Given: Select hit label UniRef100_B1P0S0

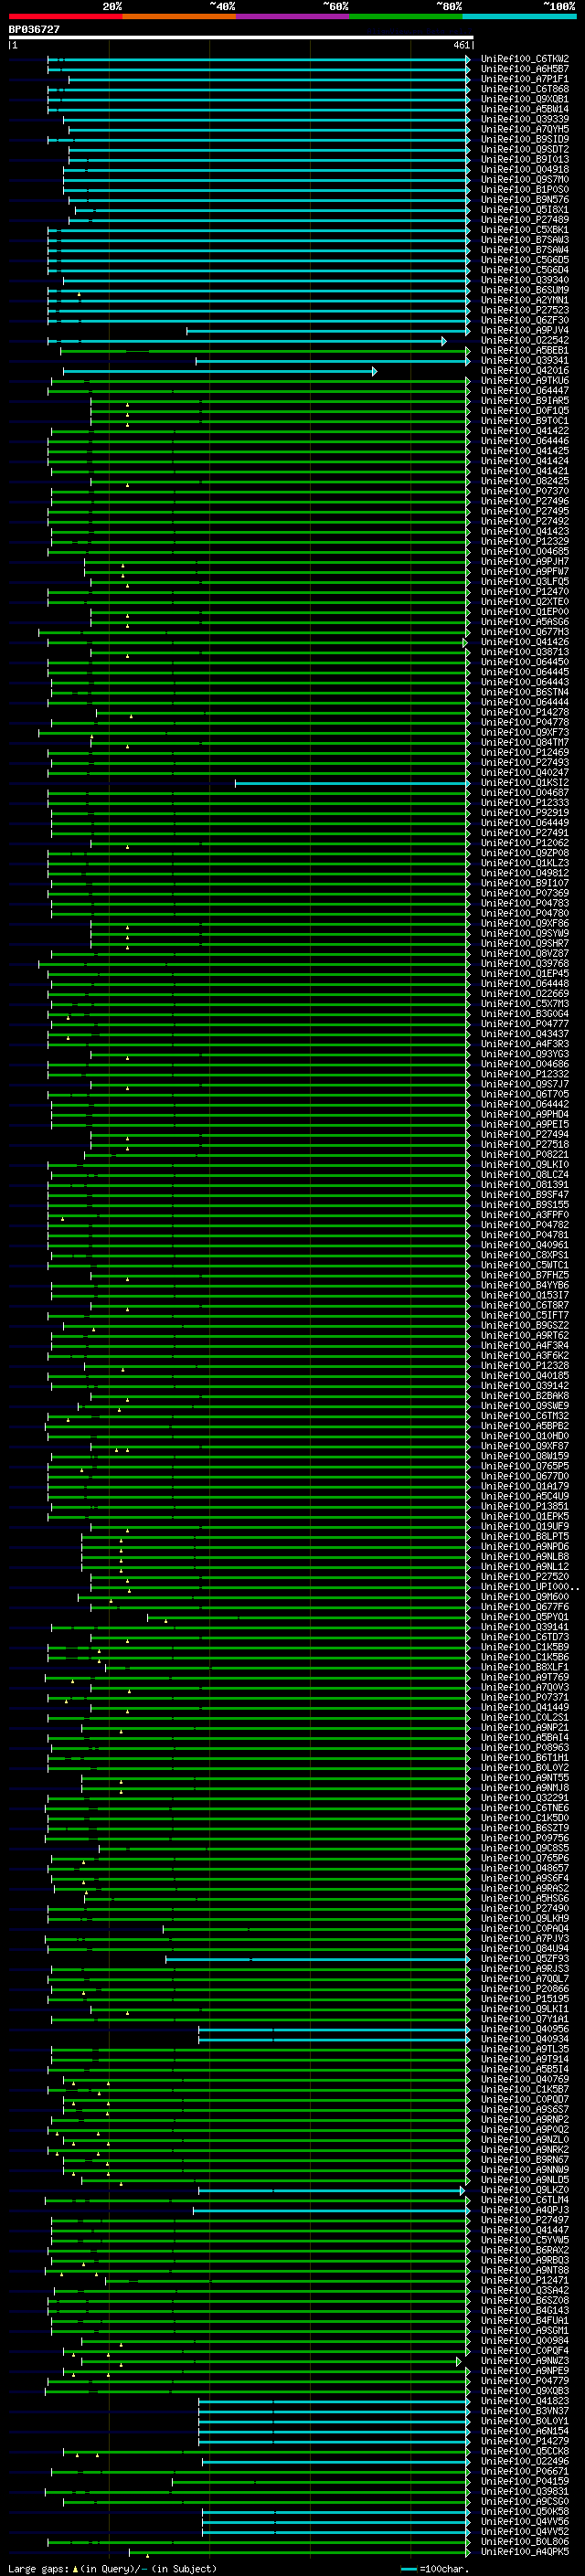Looking at the screenshot, I should pyautogui.click(x=524, y=190).
